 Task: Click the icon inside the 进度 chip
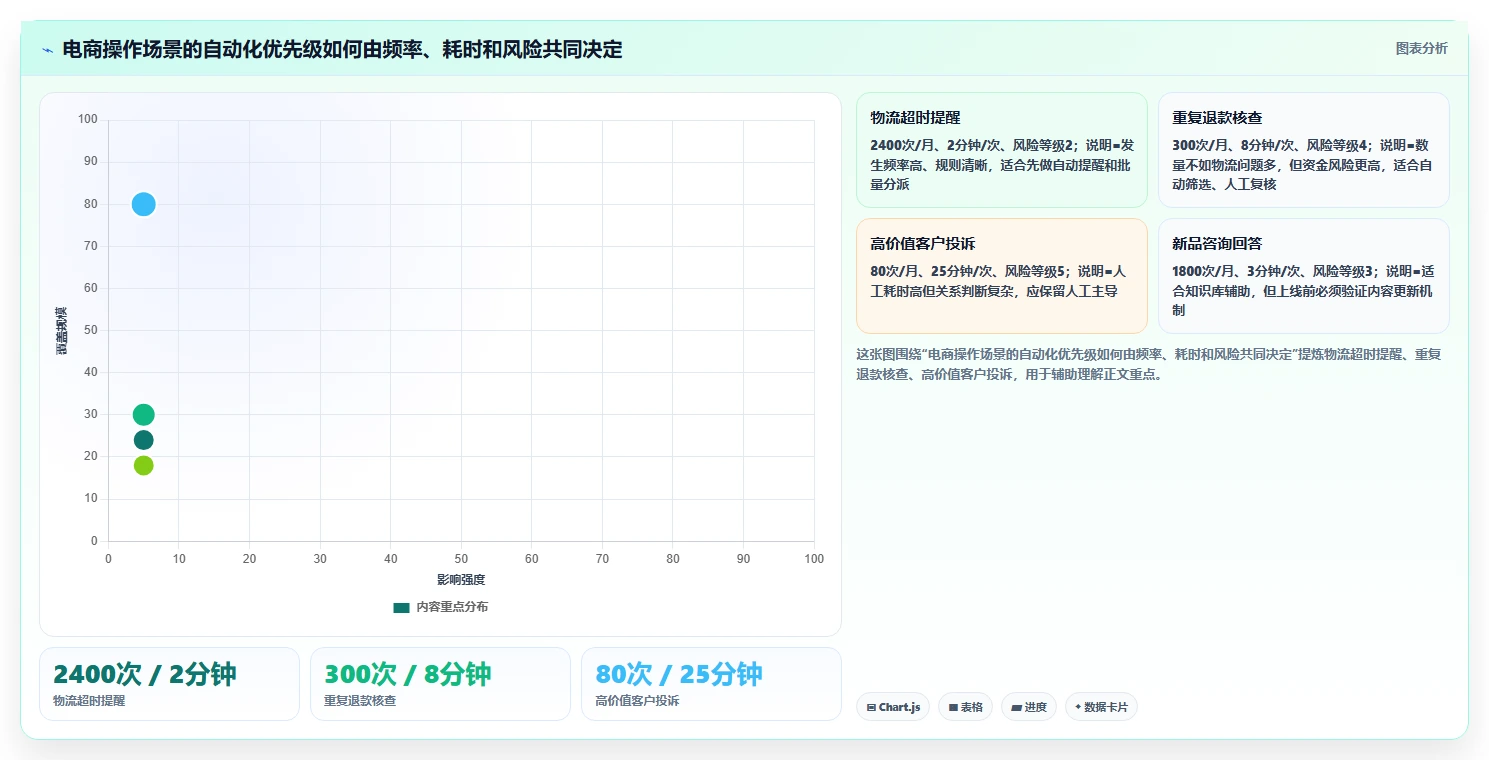1016,707
